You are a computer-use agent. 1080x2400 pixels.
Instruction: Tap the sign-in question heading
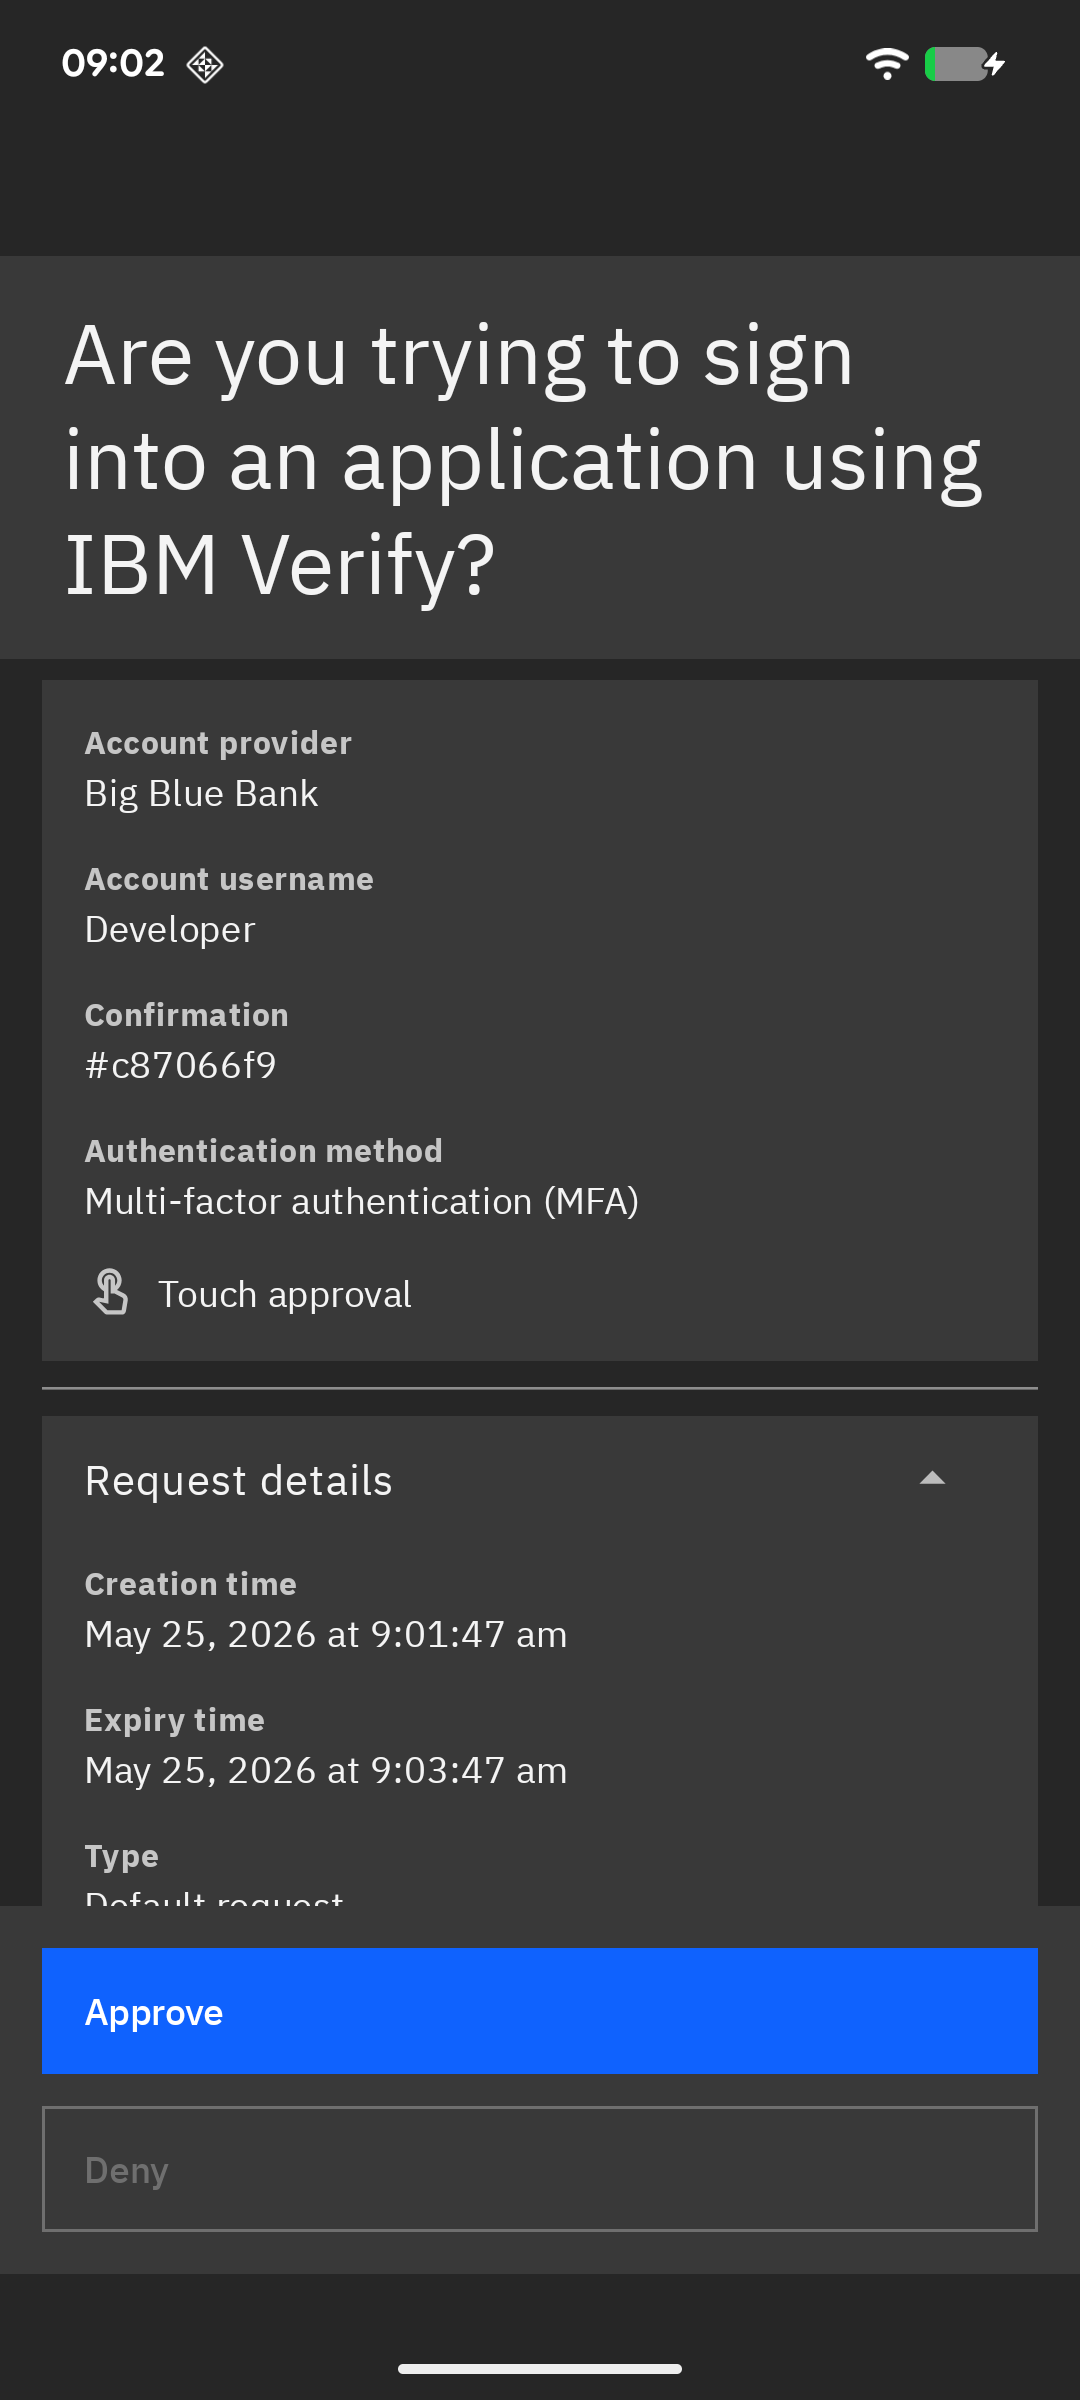pos(524,460)
